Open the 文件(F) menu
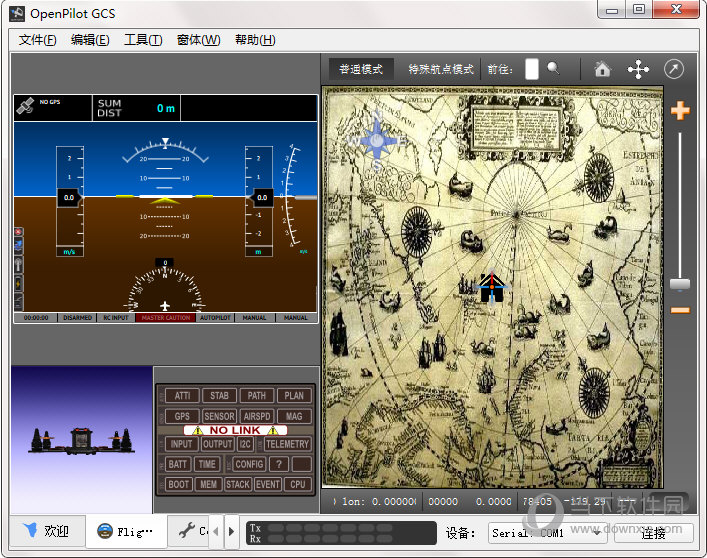Image resolution: width=707 pixels, height=558 pixels. (37, 40)
